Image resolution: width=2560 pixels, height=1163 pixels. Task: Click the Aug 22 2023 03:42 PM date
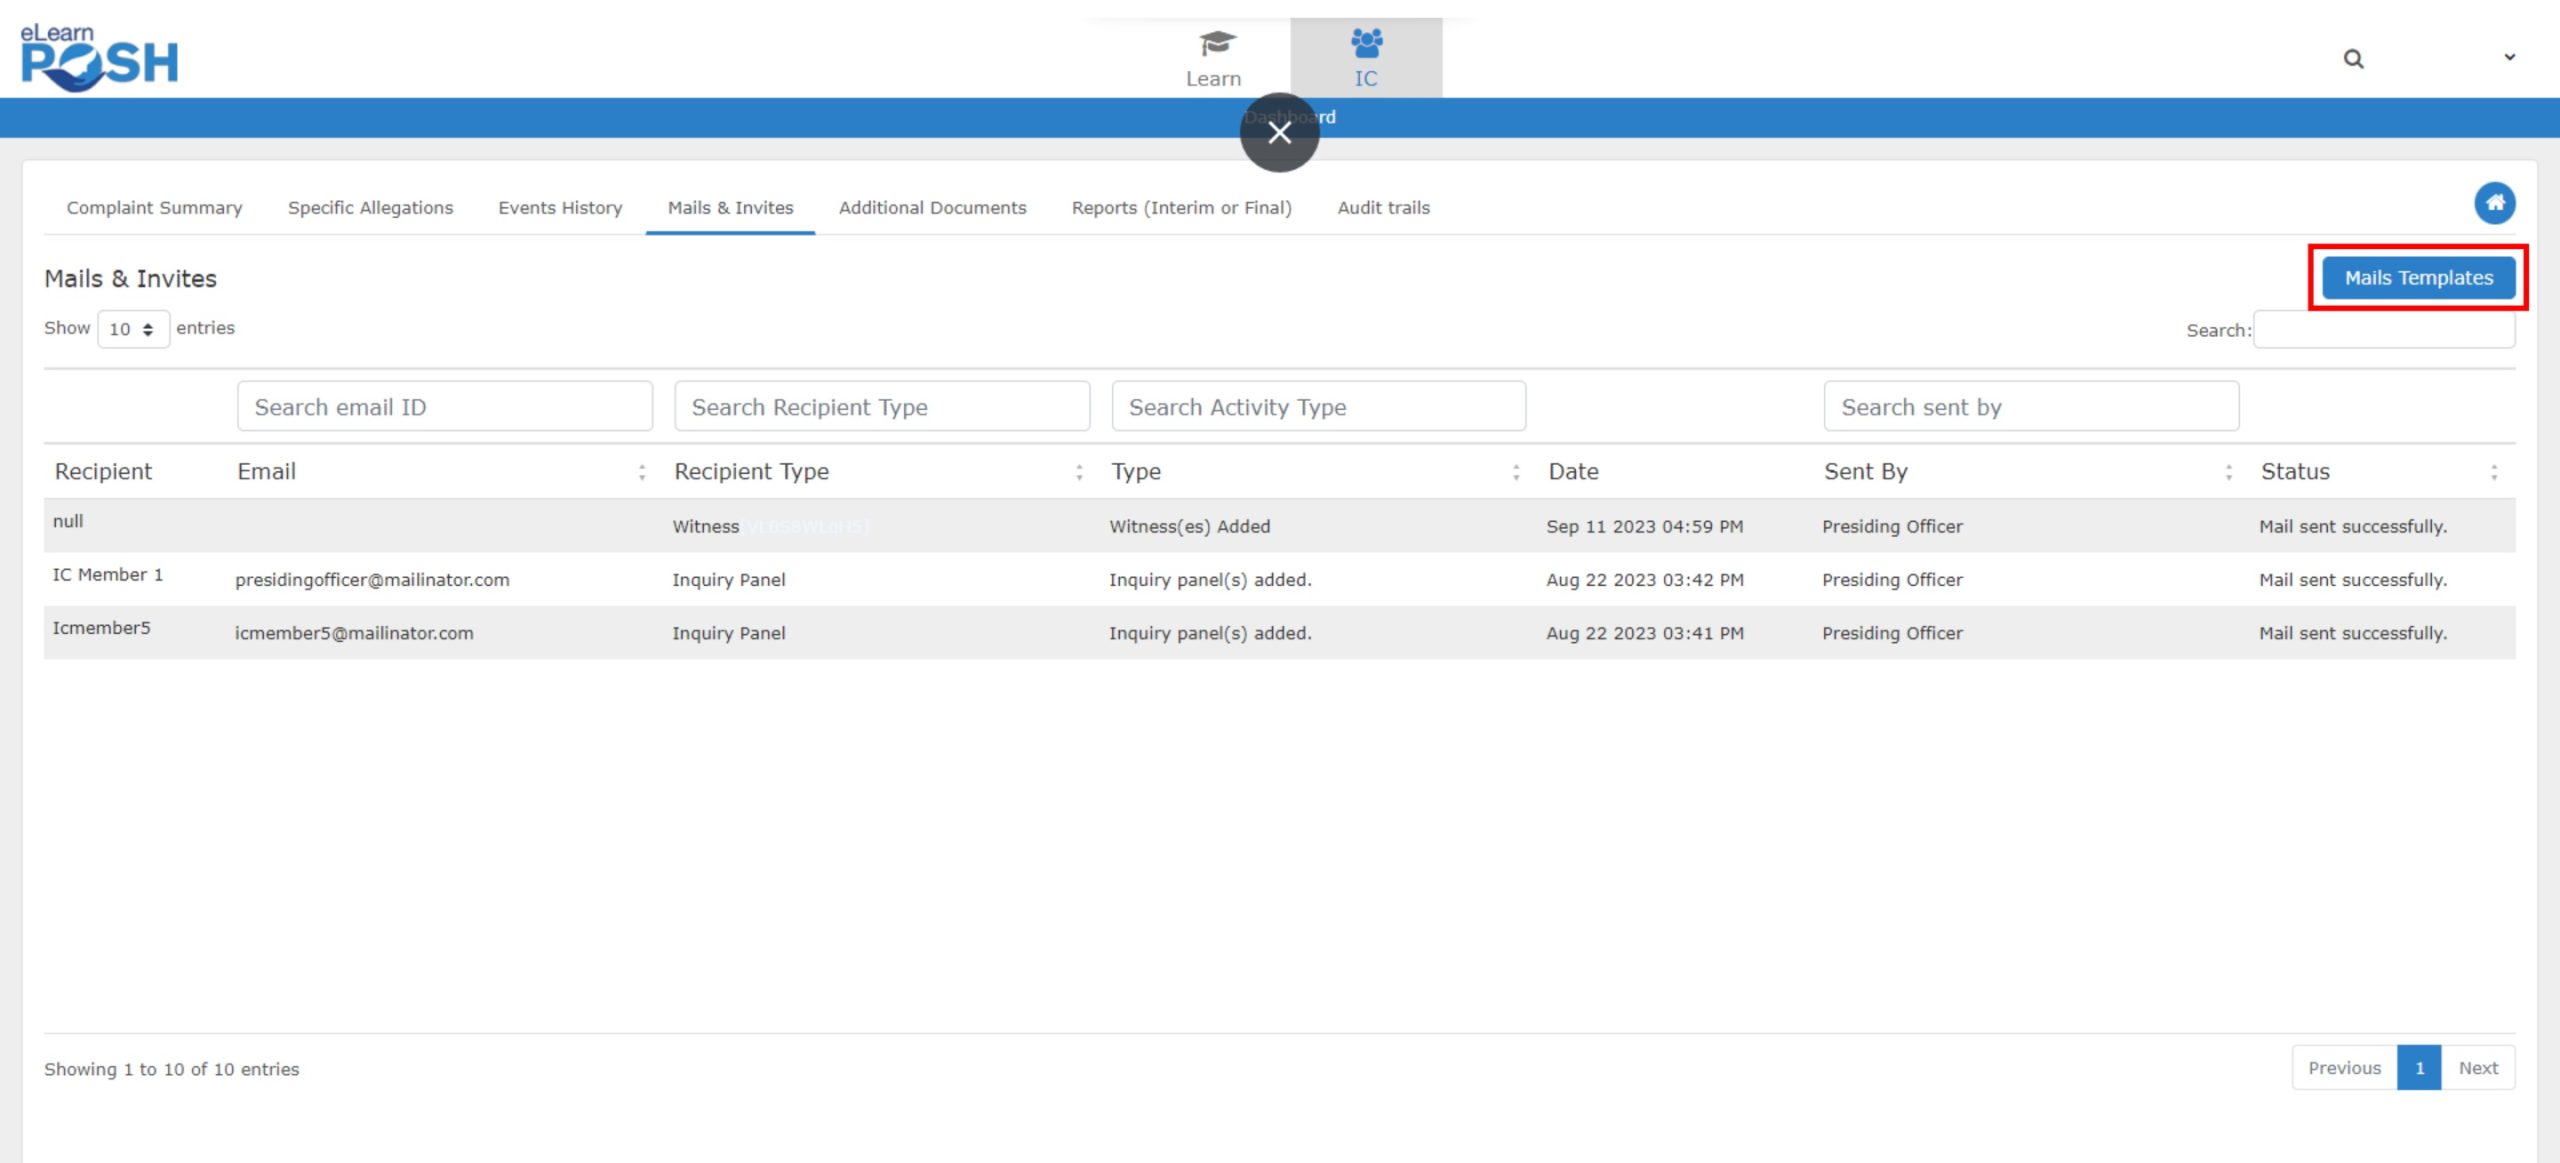tap(1644, 580)
